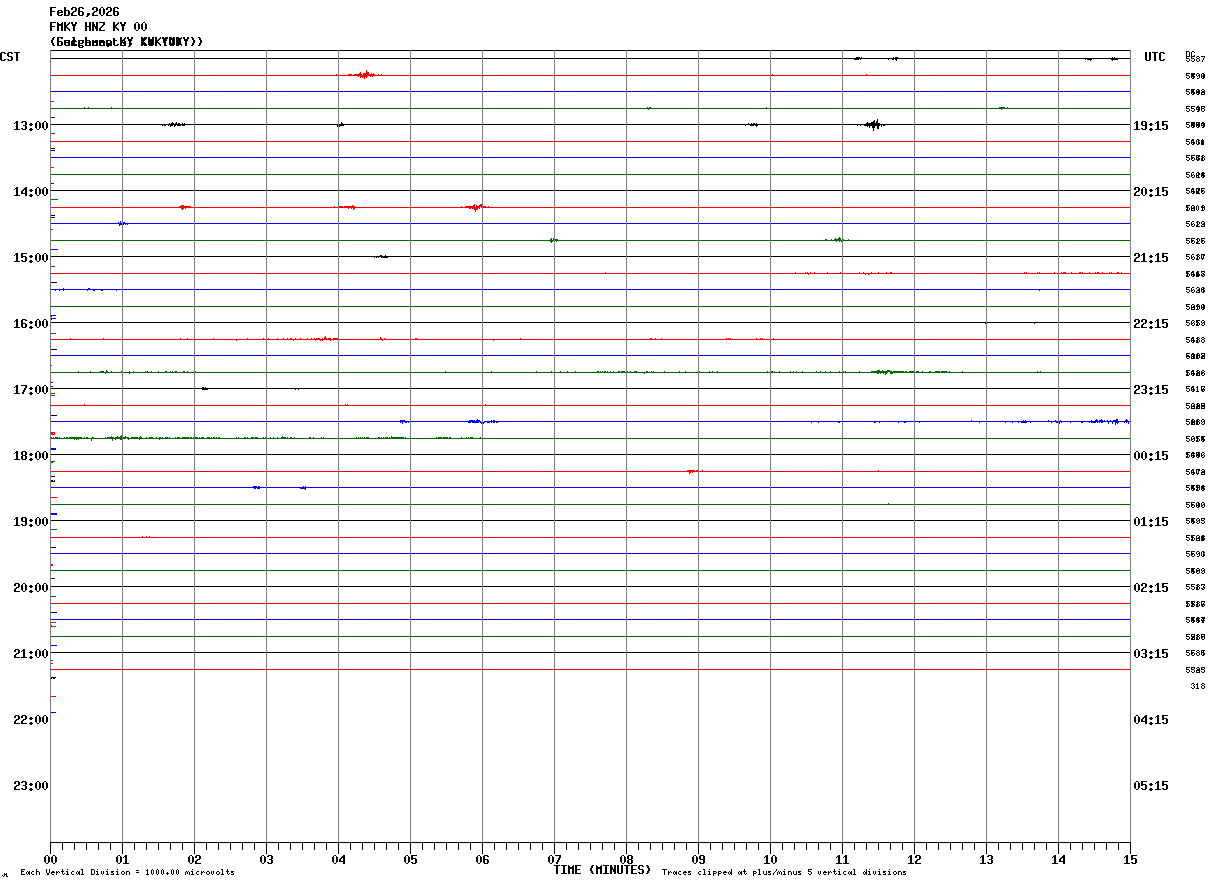Viewport: 1210px width, 886px height.
Task: Click the 18:00 CST time label
Action: click(30, 455)
